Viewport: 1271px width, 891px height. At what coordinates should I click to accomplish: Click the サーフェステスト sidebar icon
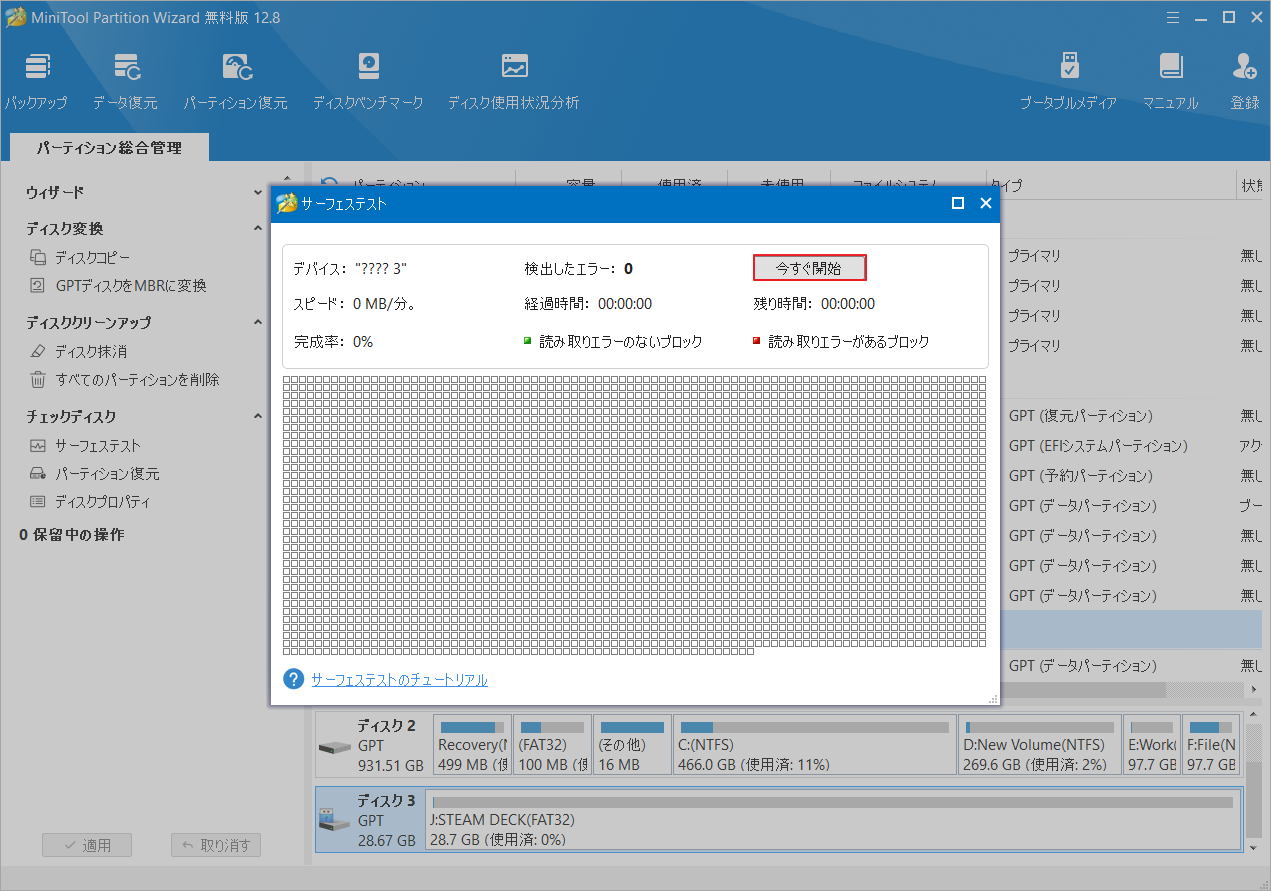[x=38, y=446]
